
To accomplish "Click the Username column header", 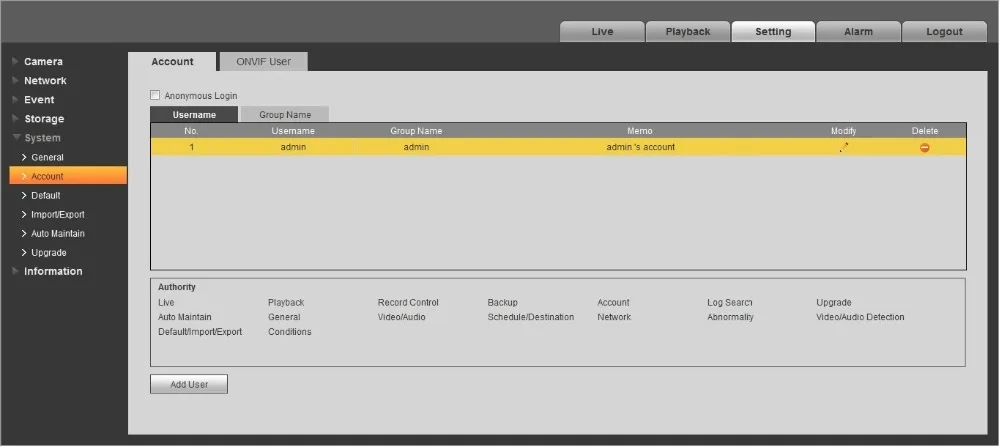I will click(x=293, y=131).
